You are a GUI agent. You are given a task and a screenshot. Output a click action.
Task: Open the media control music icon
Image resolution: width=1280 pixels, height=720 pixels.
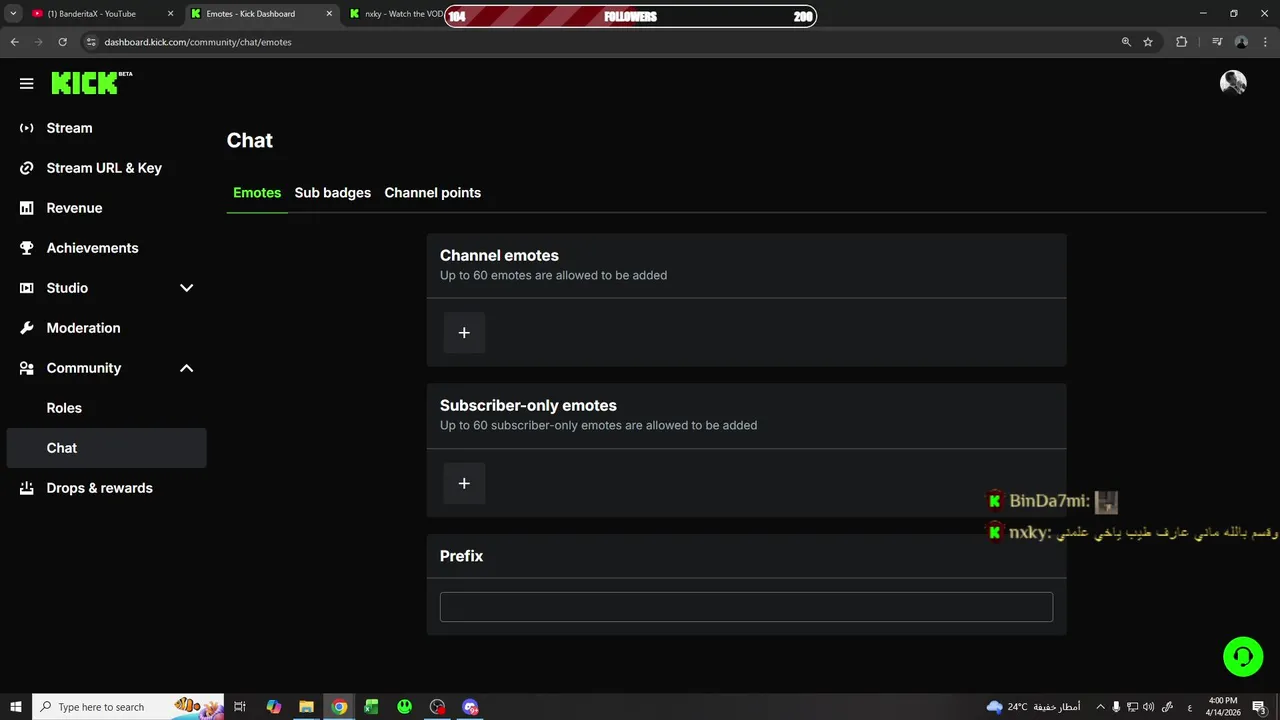tap(1216, 42)
